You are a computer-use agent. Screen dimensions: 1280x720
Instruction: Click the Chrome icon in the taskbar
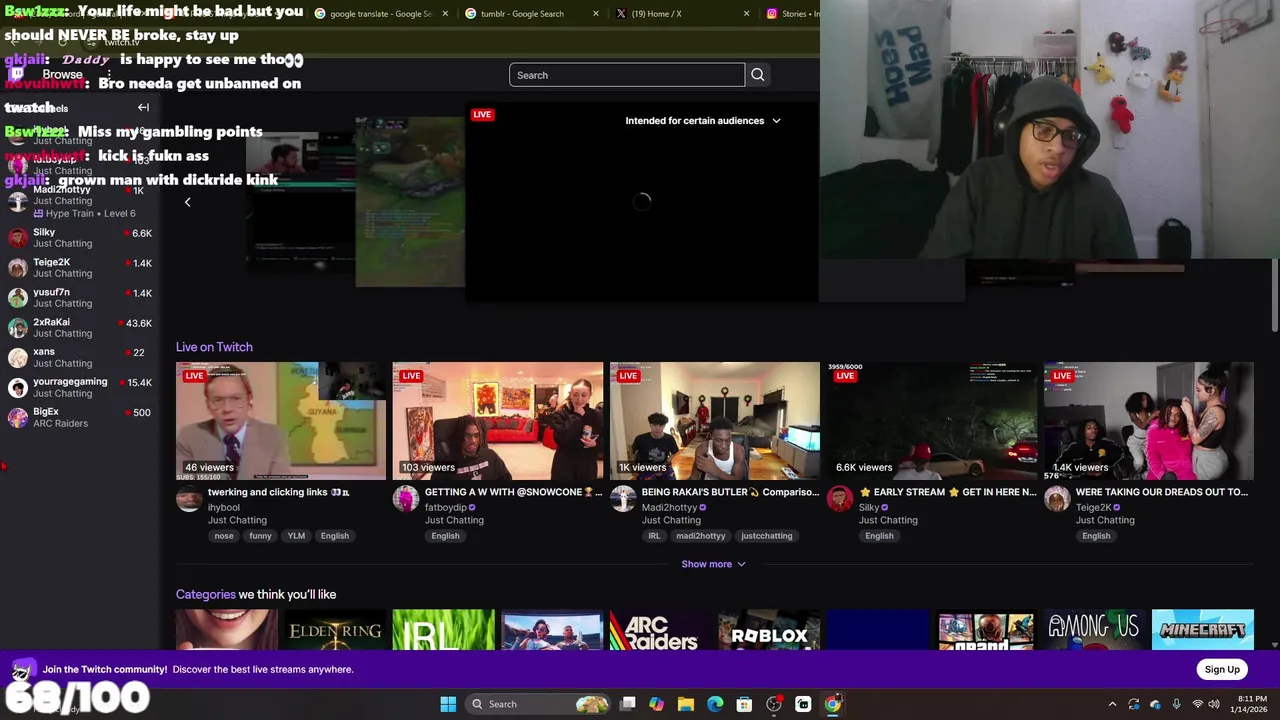point(832,704)
